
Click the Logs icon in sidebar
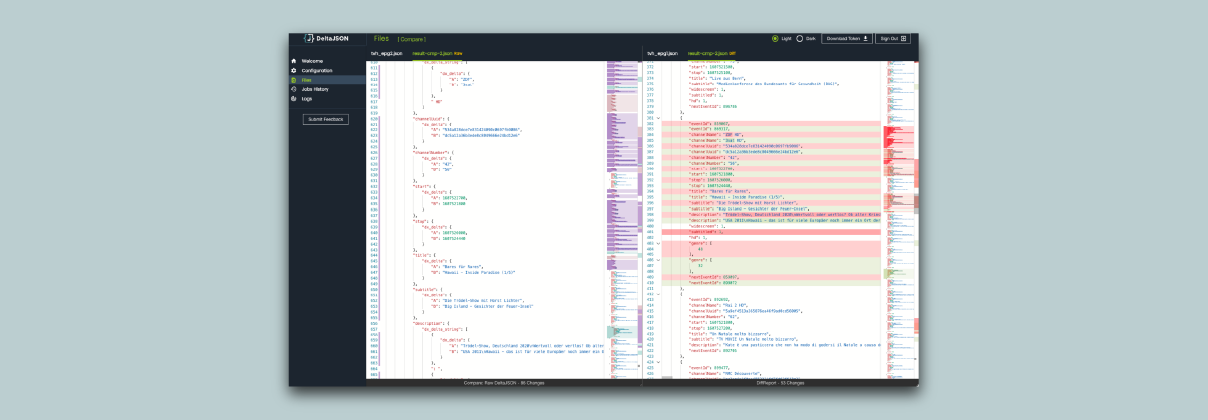click(x=294, y=98)
